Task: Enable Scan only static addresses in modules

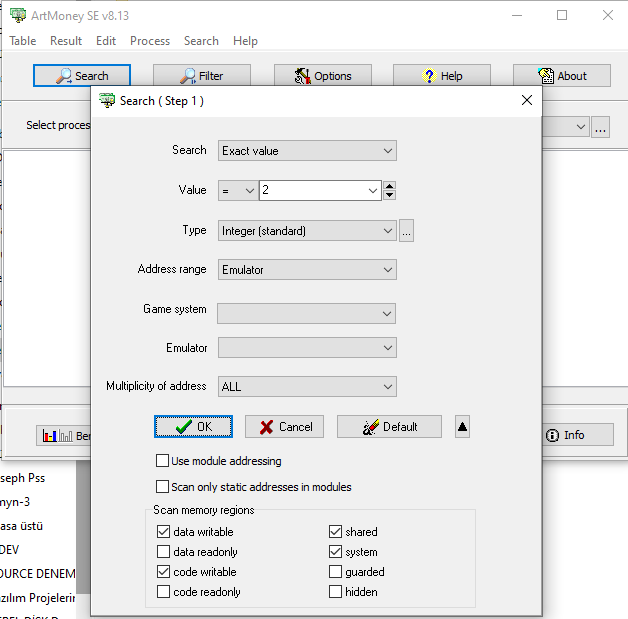Action: [162, 486]
